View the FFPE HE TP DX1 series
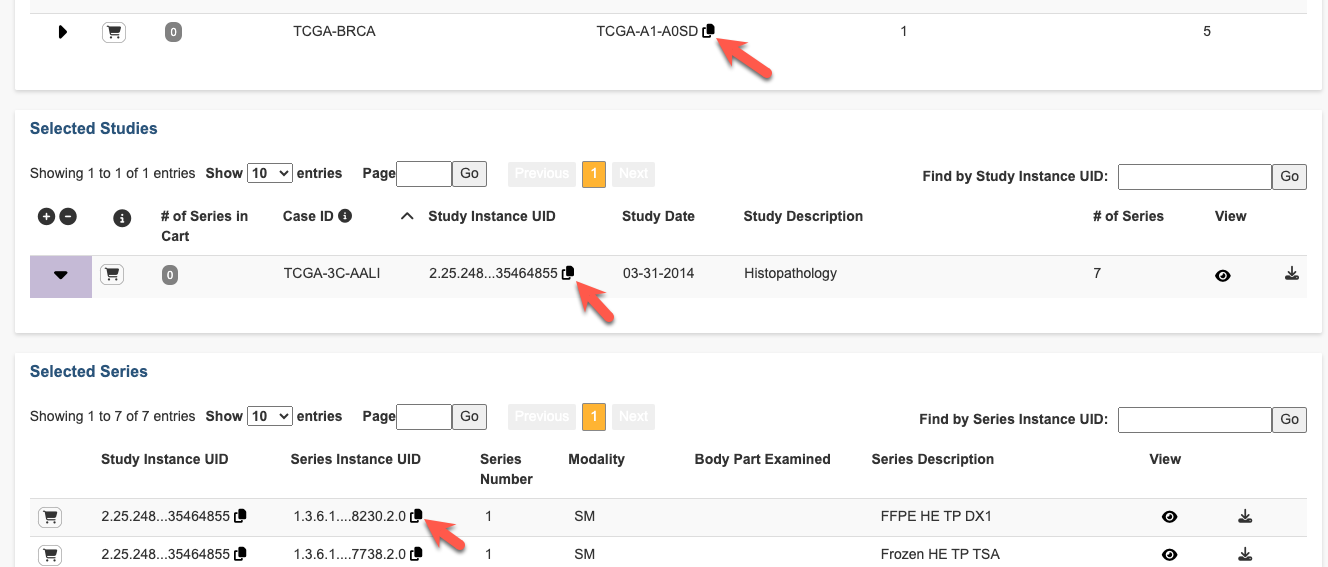 [1169, 517]
